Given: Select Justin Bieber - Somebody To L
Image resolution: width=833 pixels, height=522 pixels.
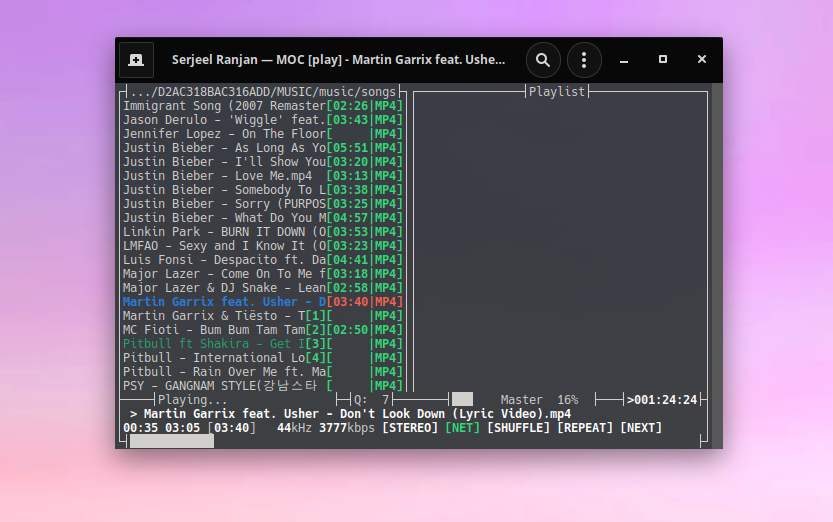Looking at the screenshot, I should pyautogui.click(x=262, y=190).
